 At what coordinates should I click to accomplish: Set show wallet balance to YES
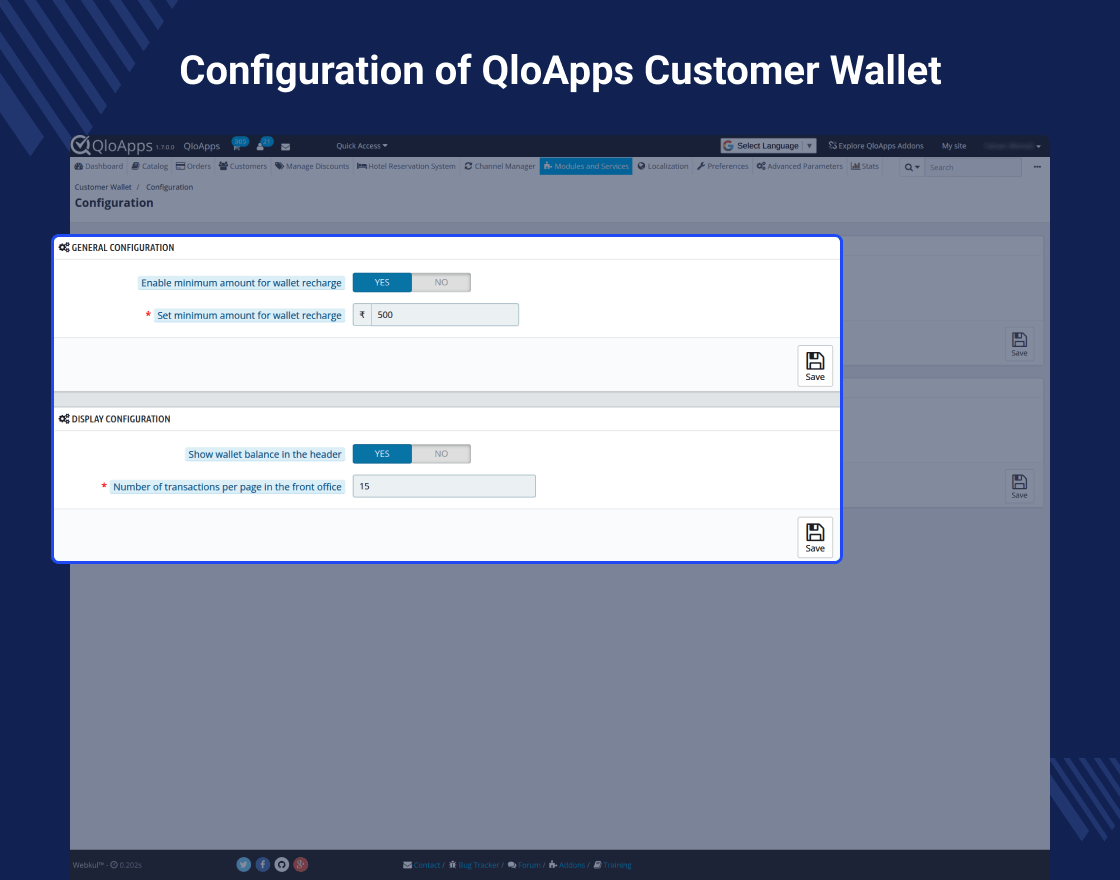coord(382,454)
